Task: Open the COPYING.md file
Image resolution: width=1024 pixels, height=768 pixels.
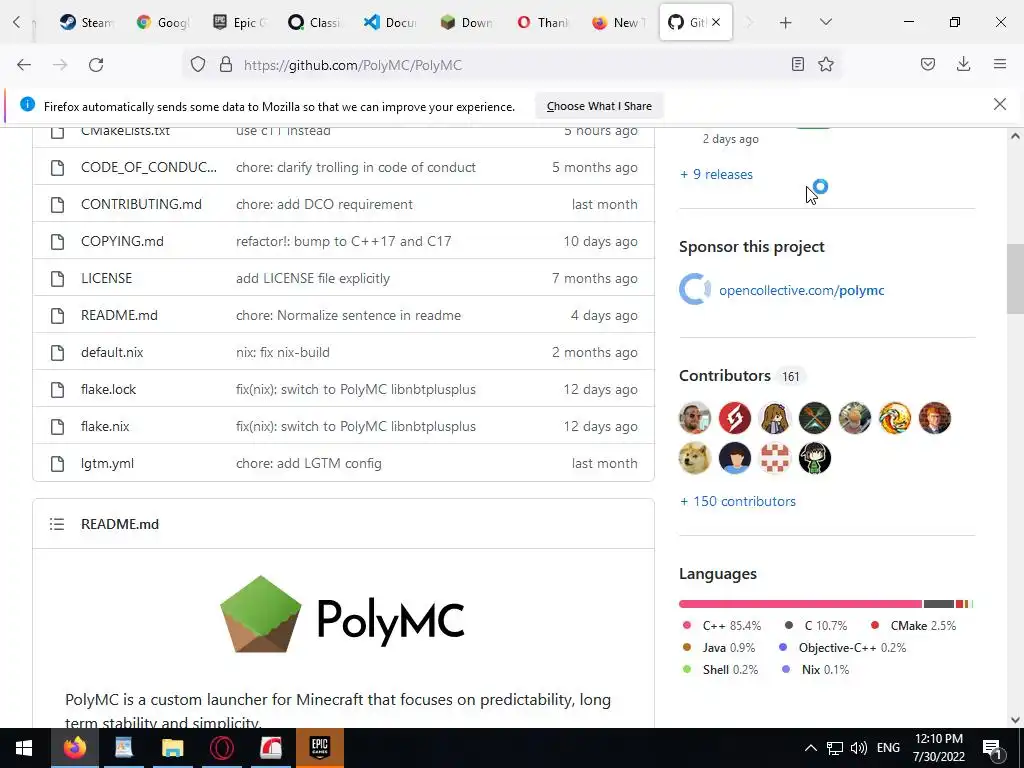Action: click(x=122, y=241)
